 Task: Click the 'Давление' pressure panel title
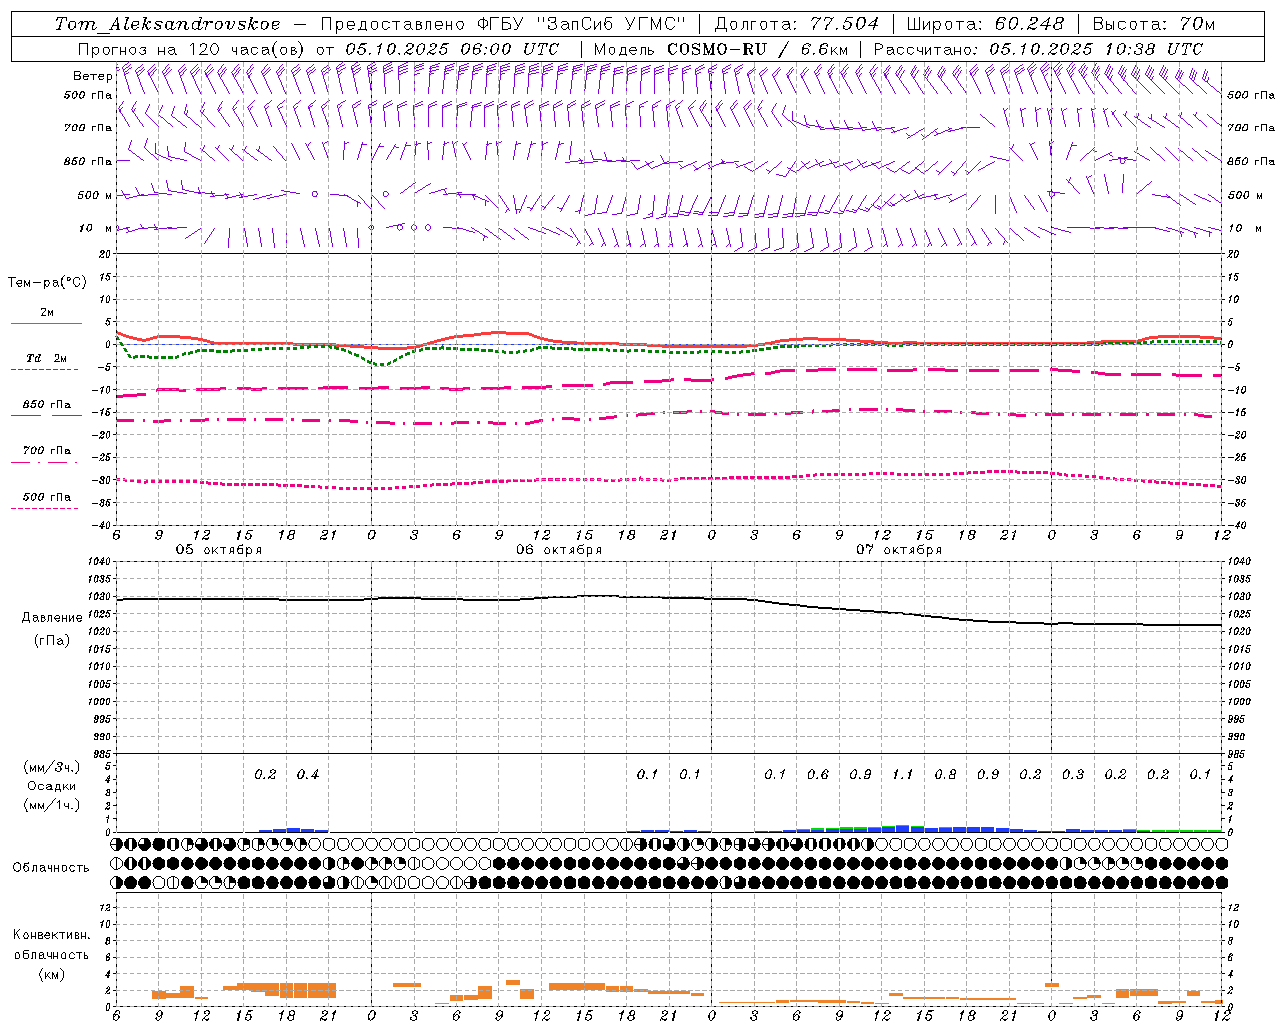coord(52,618)
